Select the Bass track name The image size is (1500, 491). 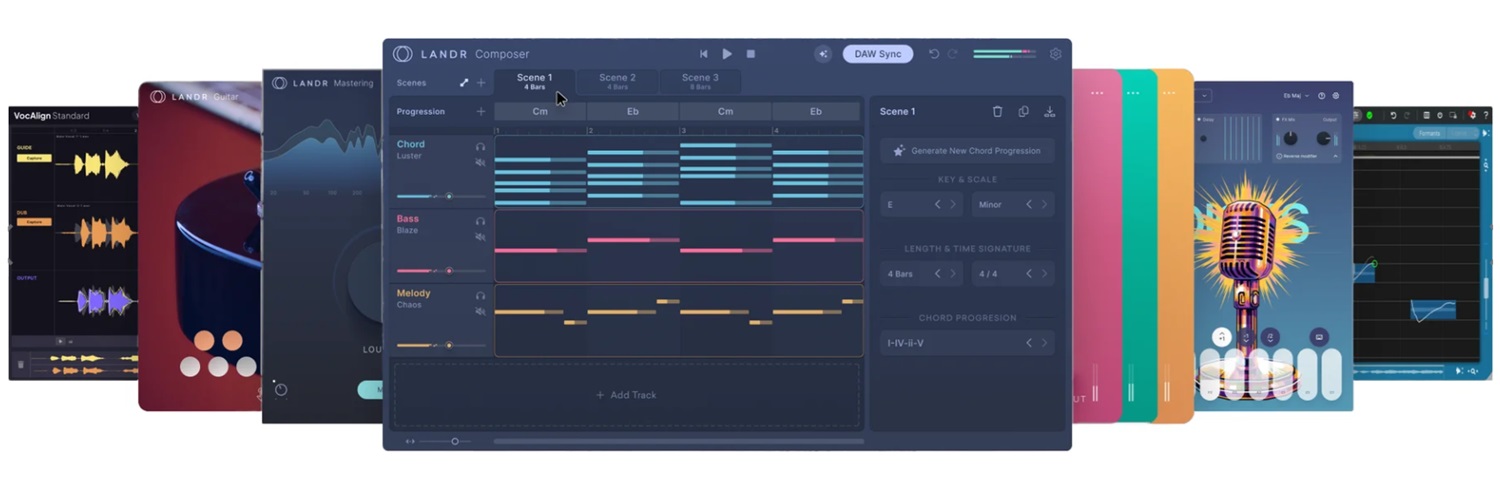[408, 219]
